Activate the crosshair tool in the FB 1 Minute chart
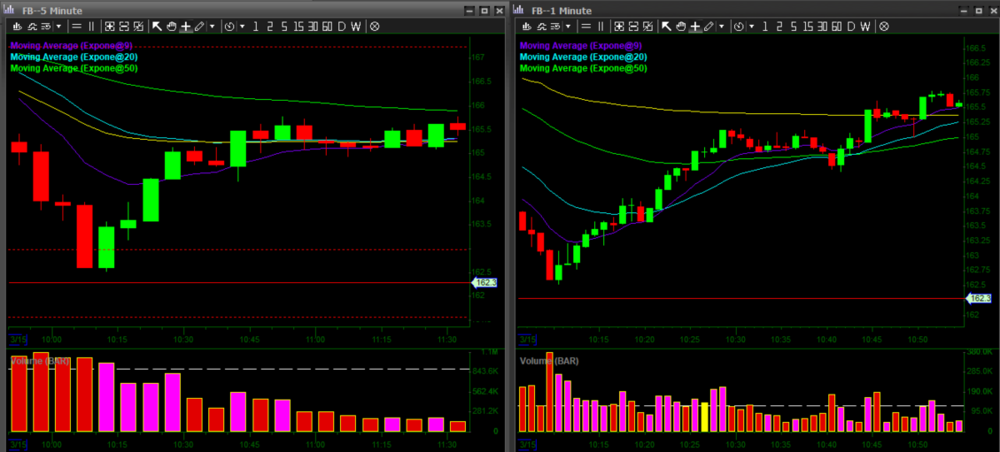Viewport: 1000px width, 452px height. 695,26
